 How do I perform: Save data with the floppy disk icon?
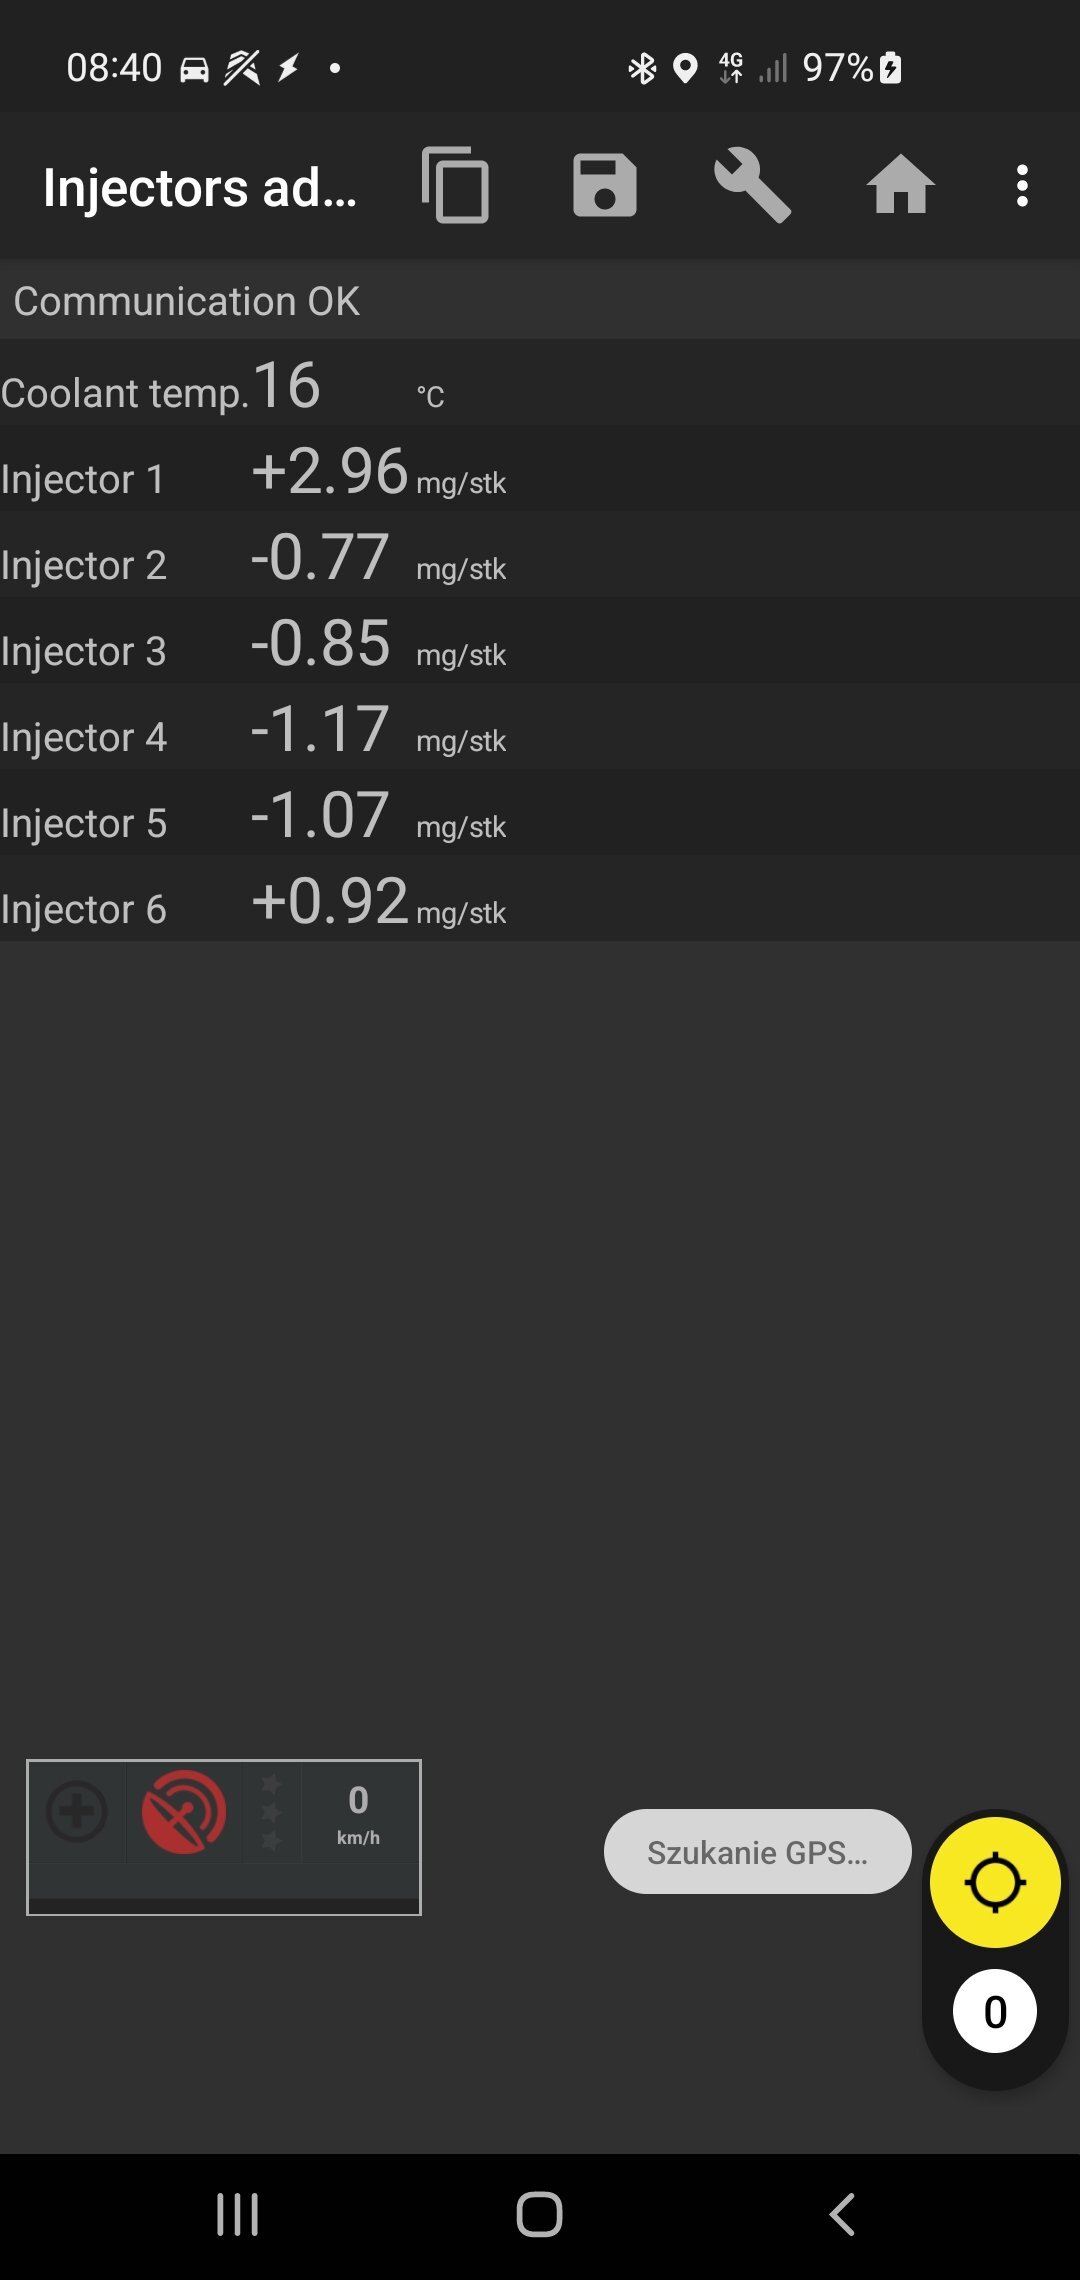(x=604, y=185)
